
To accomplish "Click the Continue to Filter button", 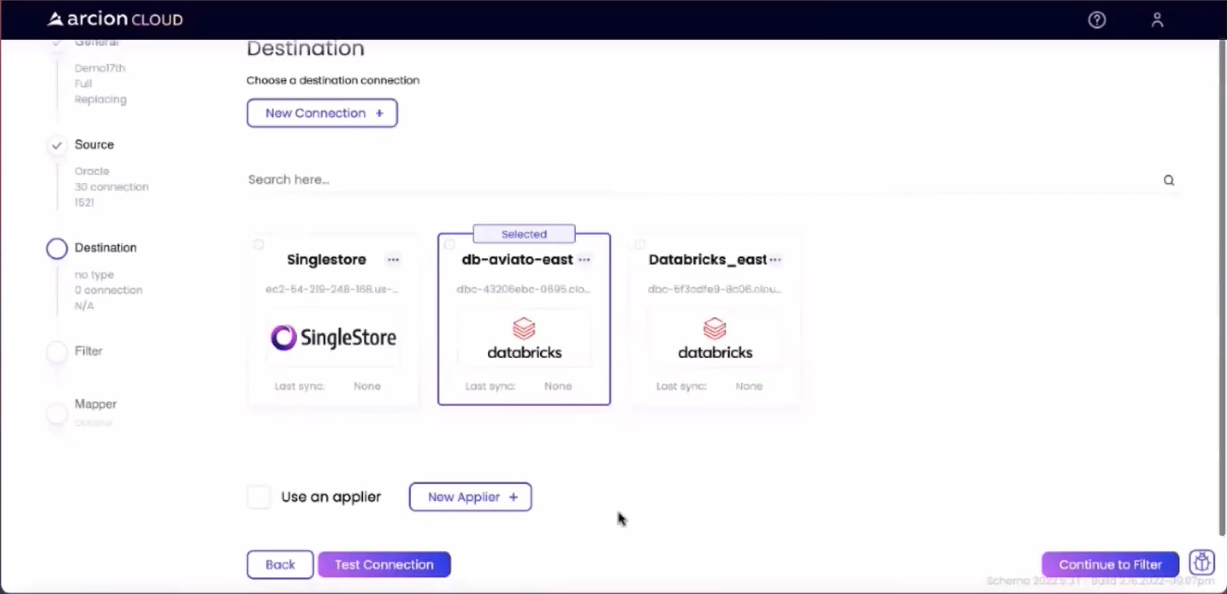I will (1109, 564).
